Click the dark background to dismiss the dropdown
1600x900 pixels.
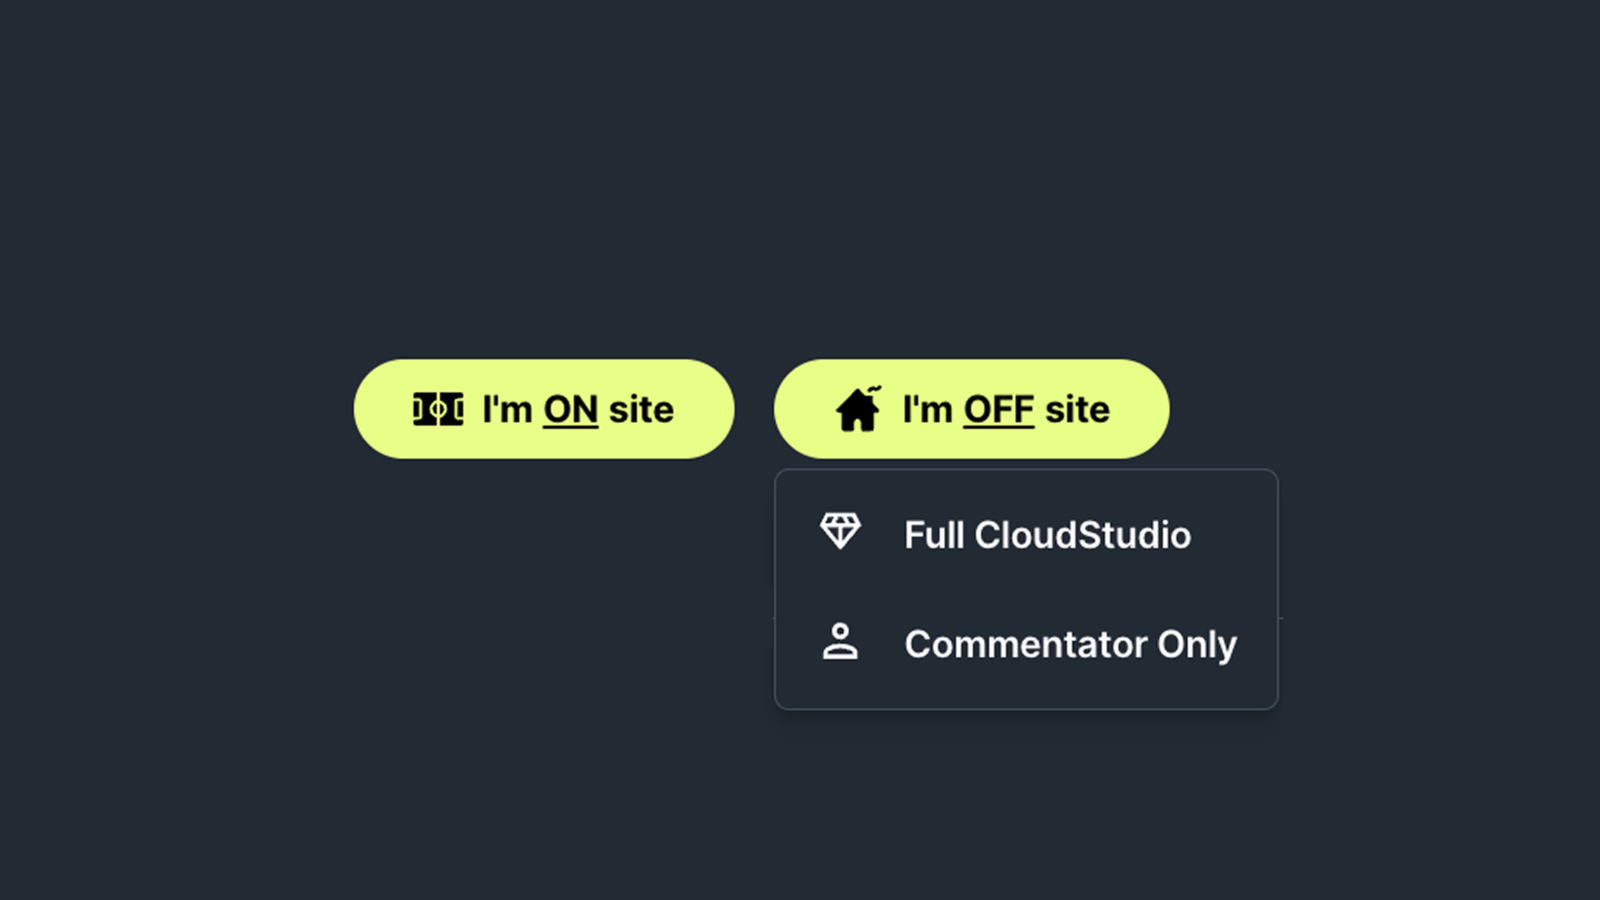[x=400, y=700]
